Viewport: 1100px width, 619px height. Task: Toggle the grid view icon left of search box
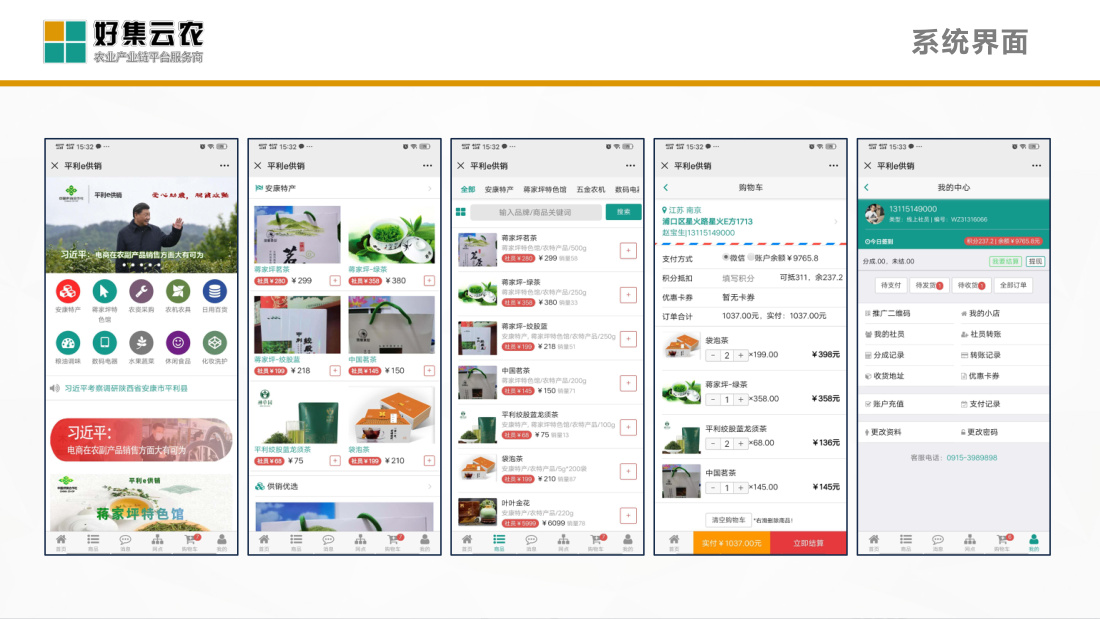pos(461,212)
